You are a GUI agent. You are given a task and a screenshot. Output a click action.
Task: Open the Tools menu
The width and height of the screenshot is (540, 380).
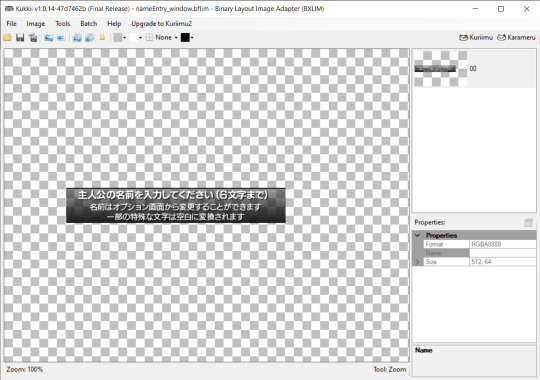click(63, 24)
